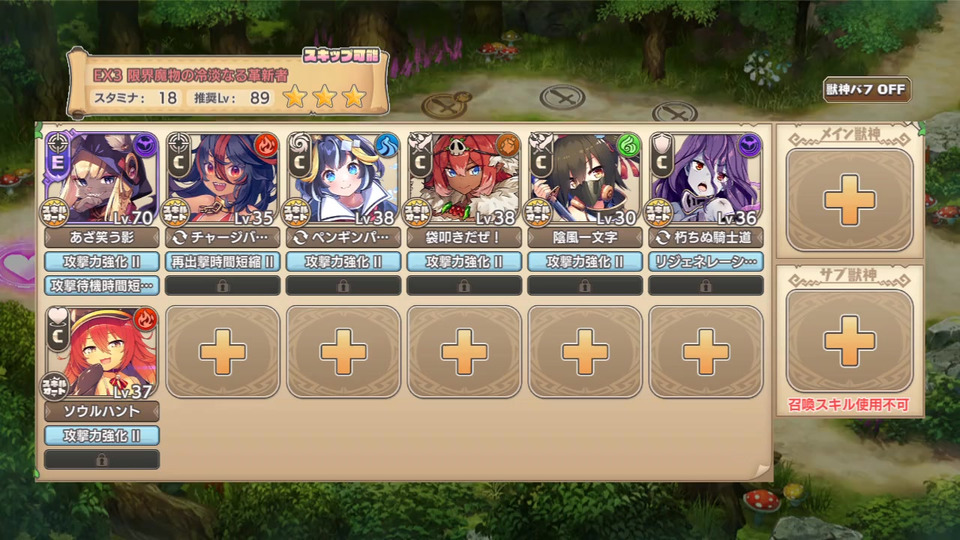
Task: Add a main beast god (メイン獣神)
Action: 849,200
